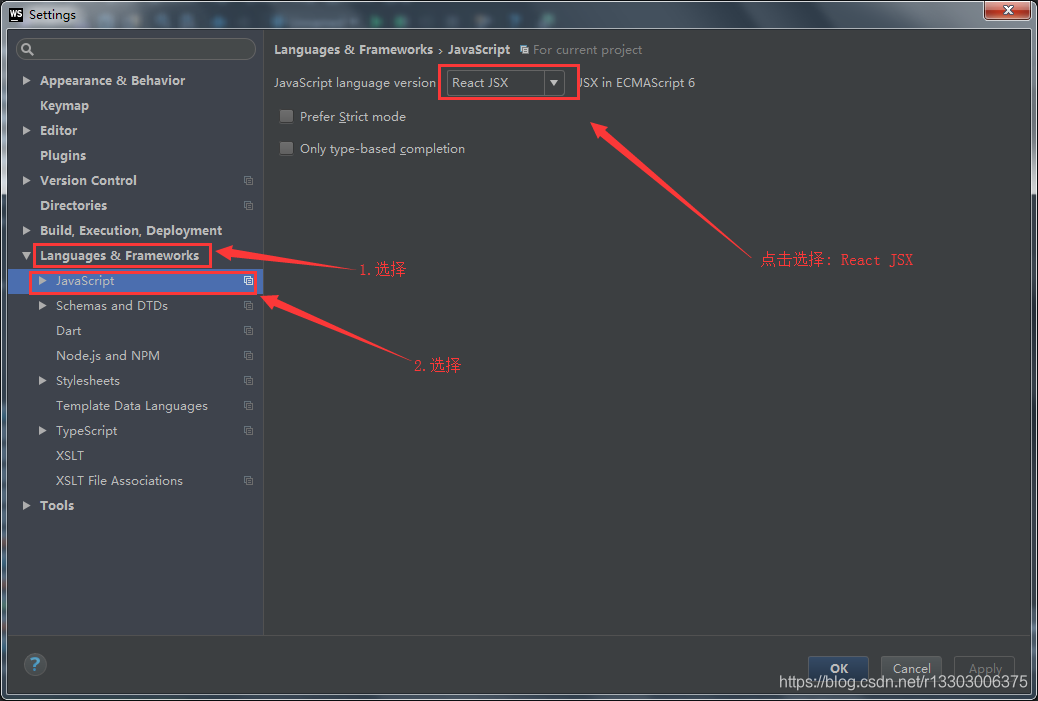Click the help question mark icon

point(34,664)
